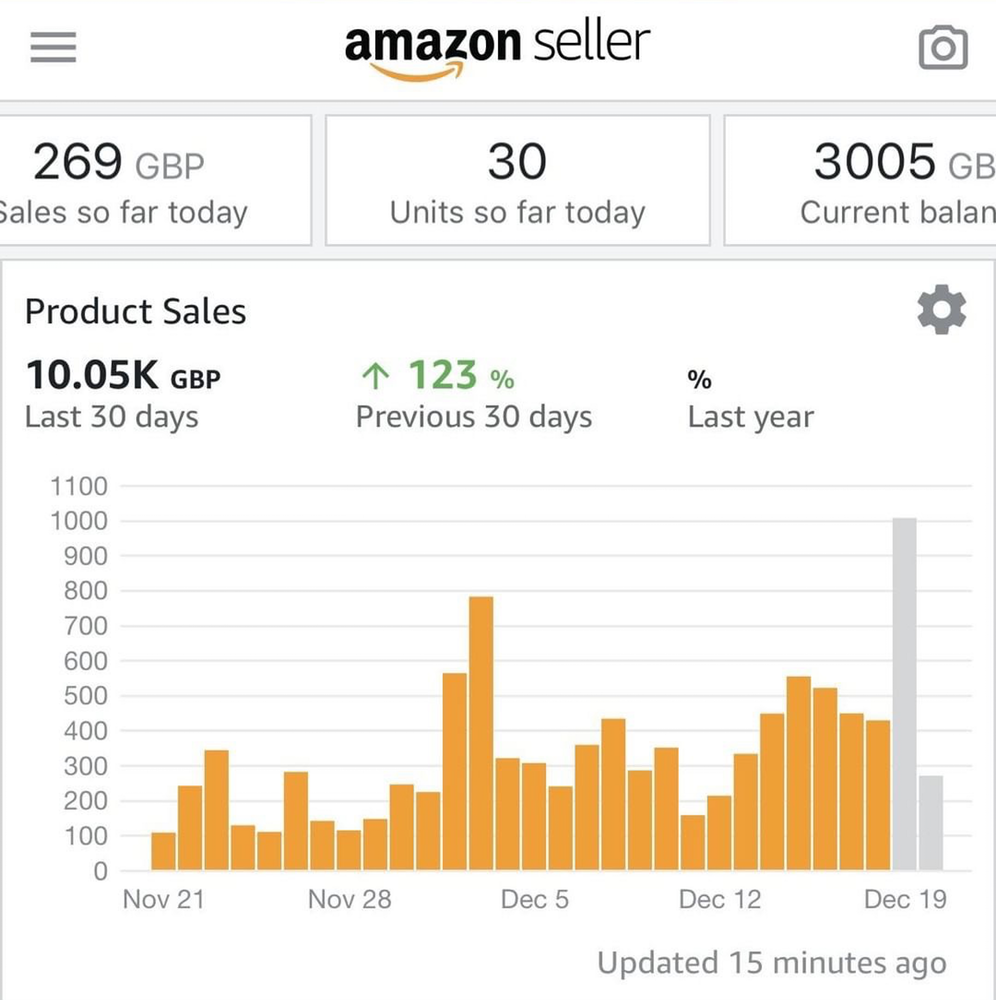Click the green up-arrow trend indicator
996x1000 pixels.
[375, 377]
